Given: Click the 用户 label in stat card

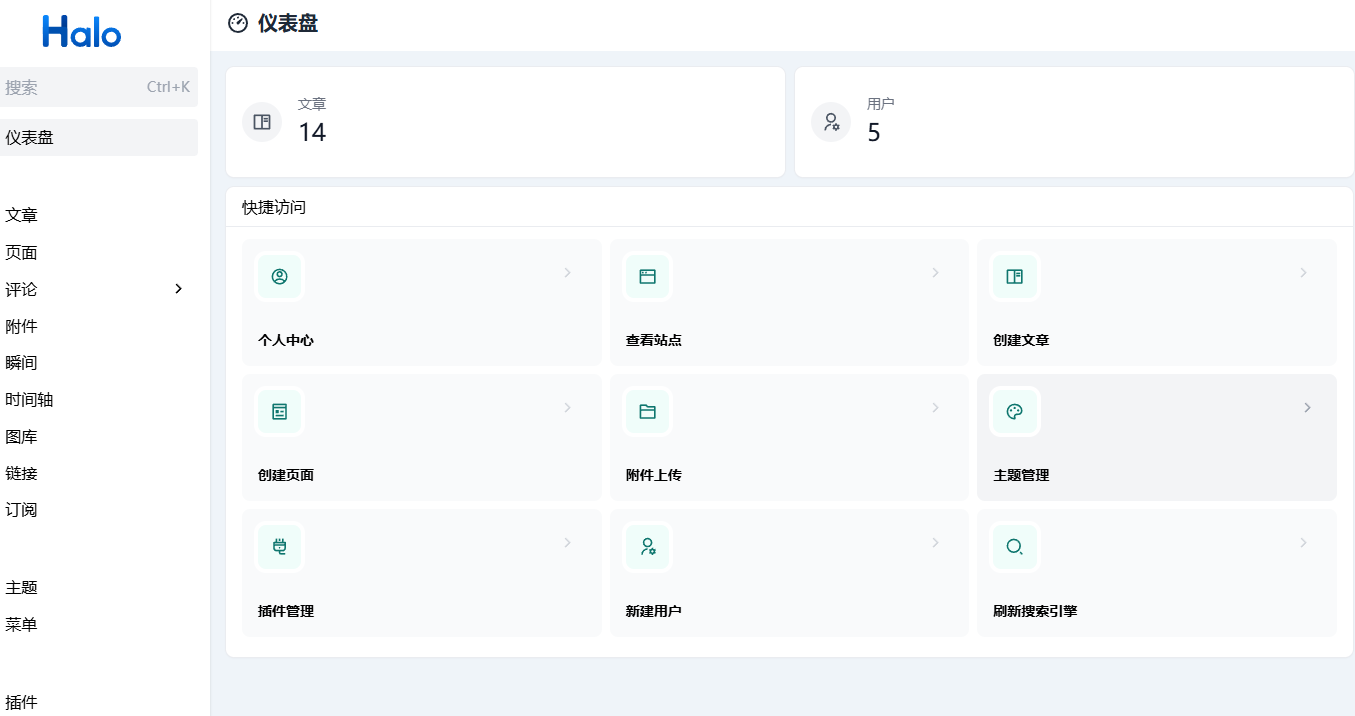Looking at the screenshot, I should (881, 104).
